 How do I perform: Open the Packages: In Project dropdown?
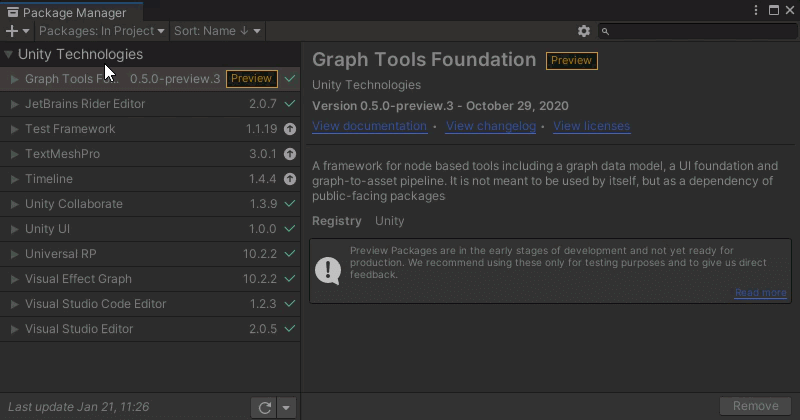click(x=101, y=31)
